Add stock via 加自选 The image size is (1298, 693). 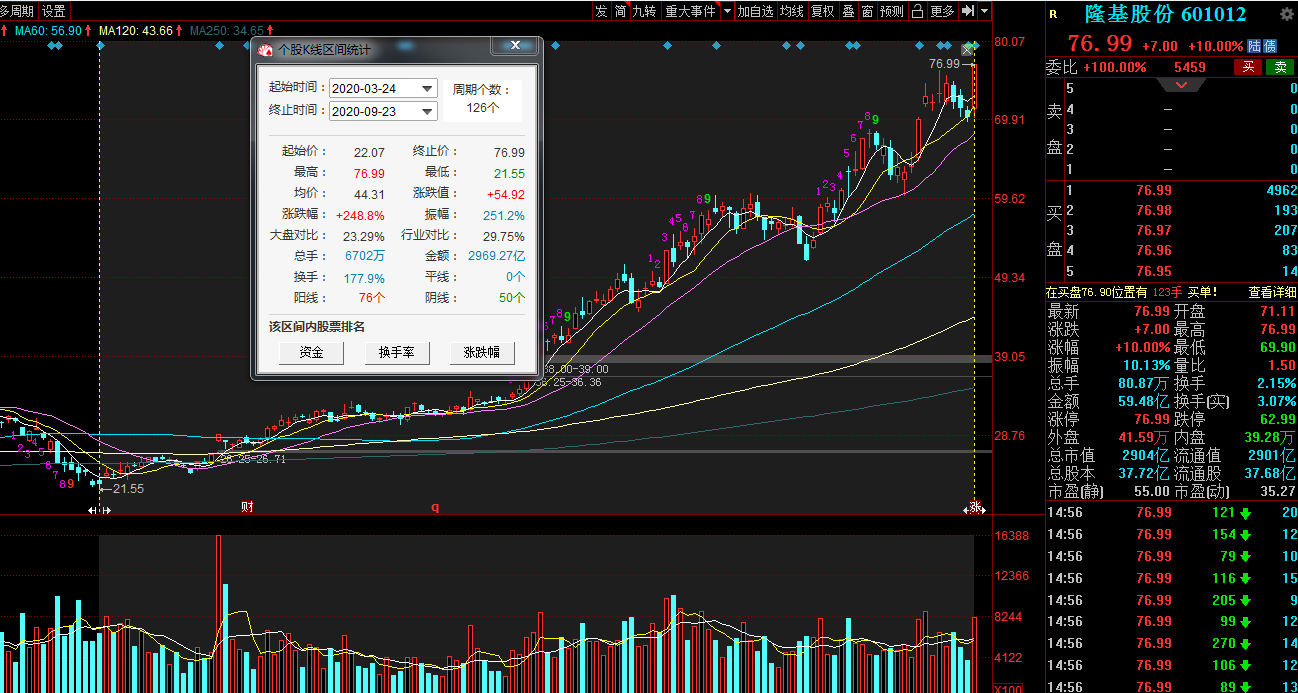tap(755, 11)
